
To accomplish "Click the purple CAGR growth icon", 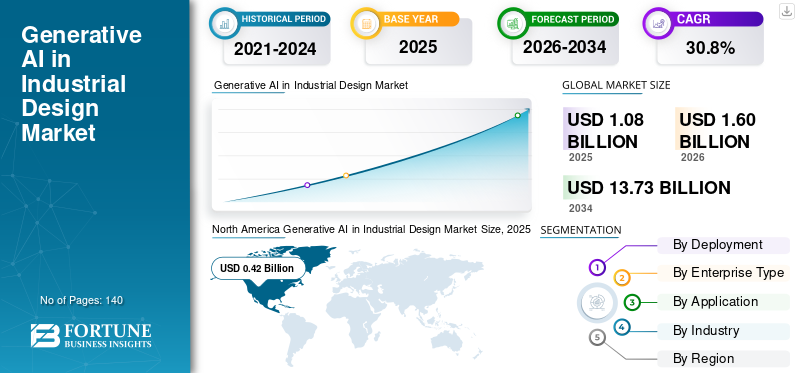I will pos(658,22).
